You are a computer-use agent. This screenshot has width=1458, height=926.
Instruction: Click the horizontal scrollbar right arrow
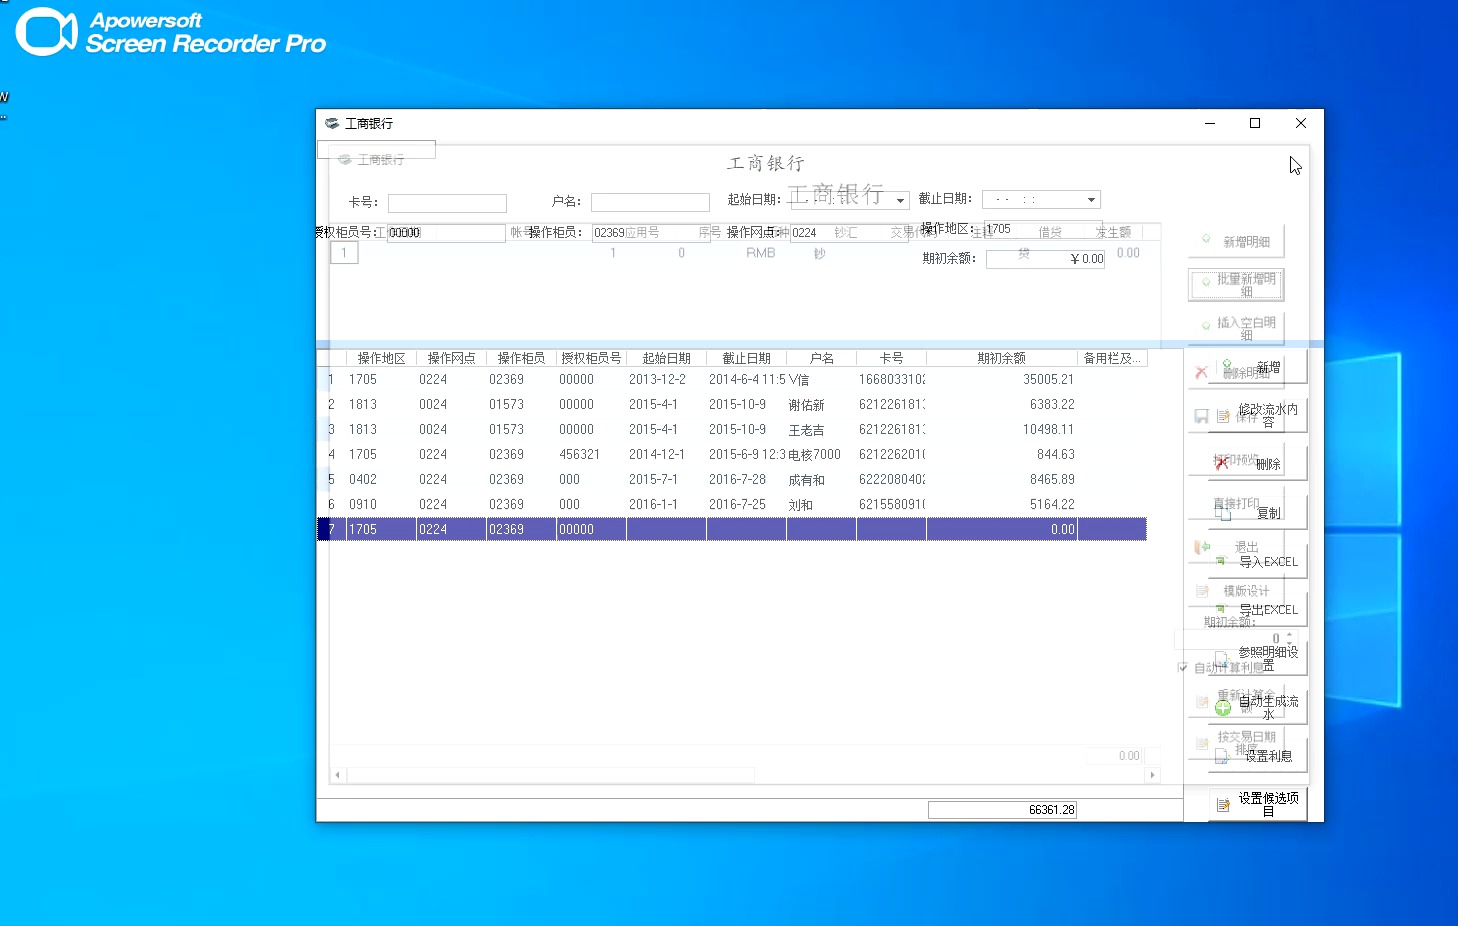click(x=1152, y=775)
